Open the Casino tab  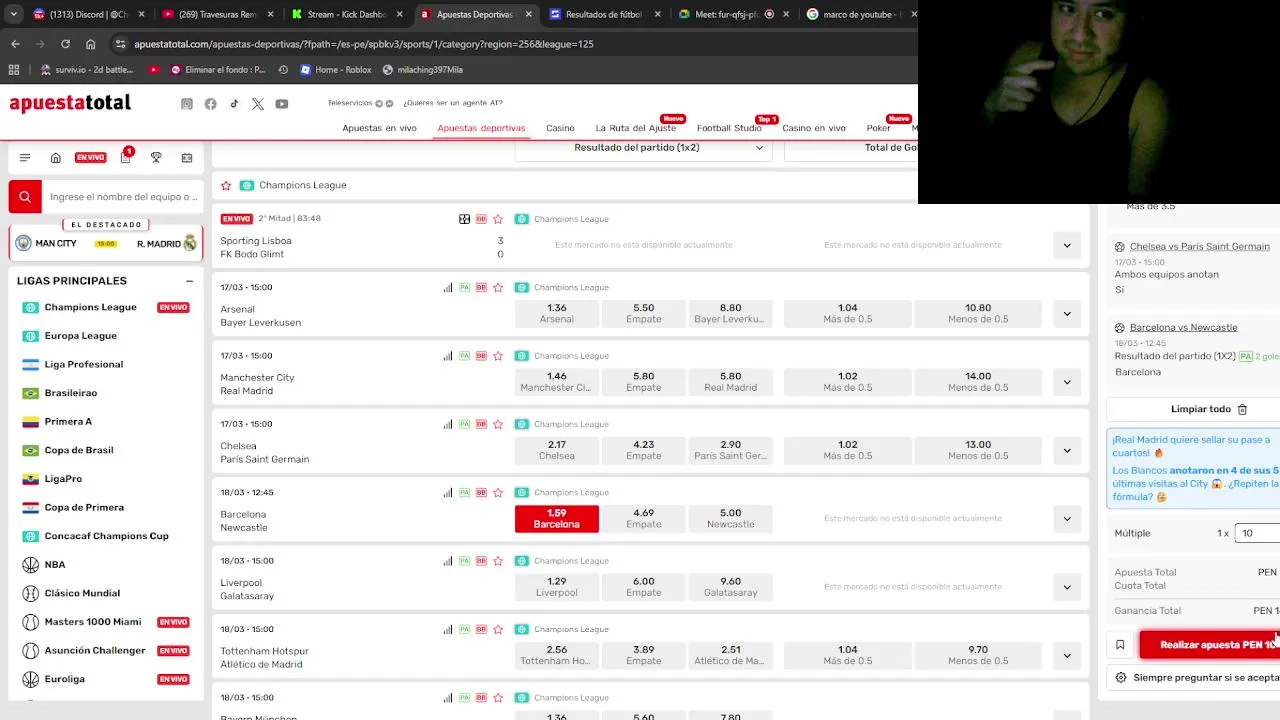[560, 128]
